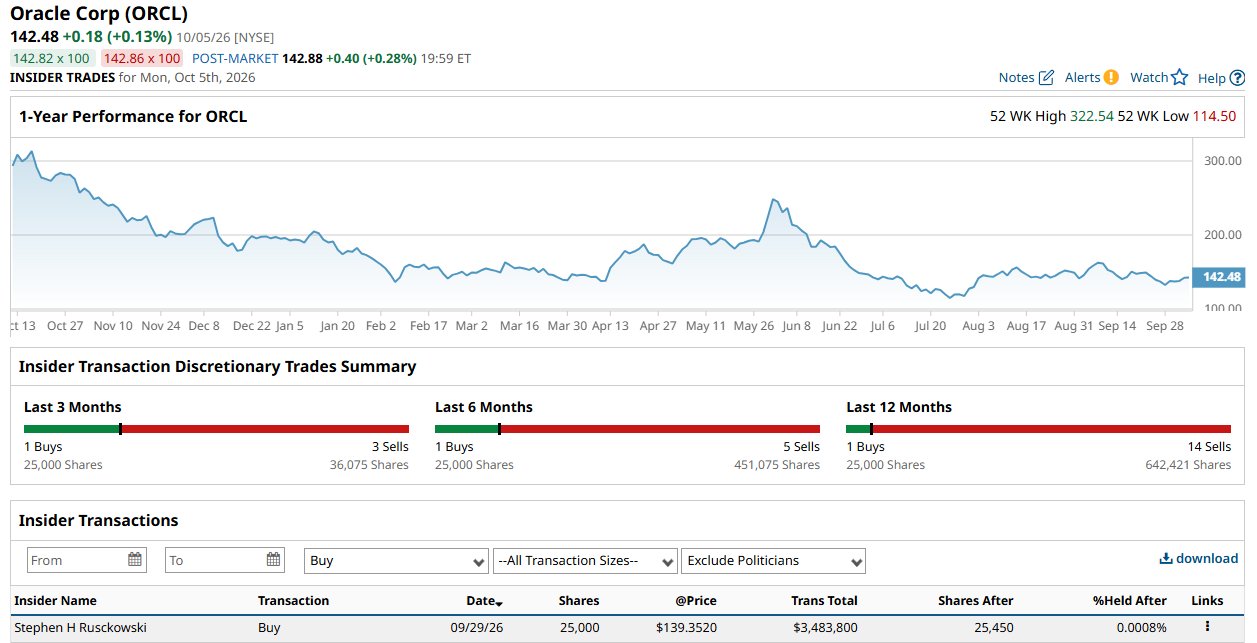The image size is (1257, 643).
Task: Click the Last 3 Months buy/sell bar
Action: [x=216, y=429]
